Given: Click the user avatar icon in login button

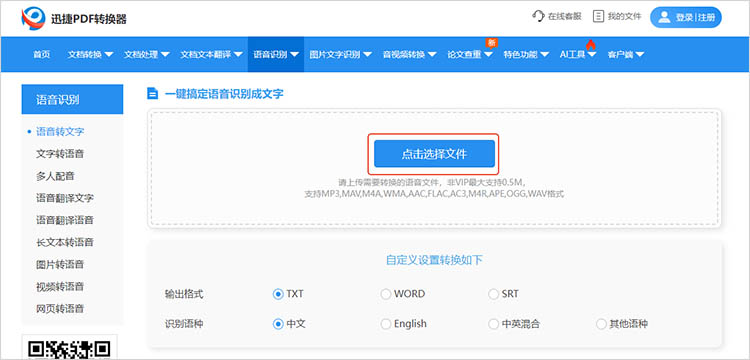Looking at the screenshot, I should pos(664,17).
